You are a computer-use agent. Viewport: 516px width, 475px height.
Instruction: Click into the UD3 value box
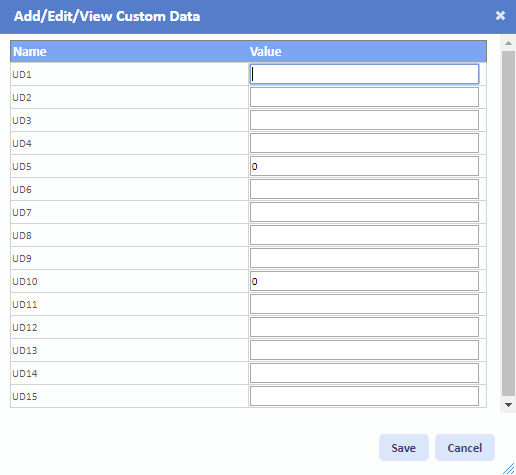(x=364, y=120)
